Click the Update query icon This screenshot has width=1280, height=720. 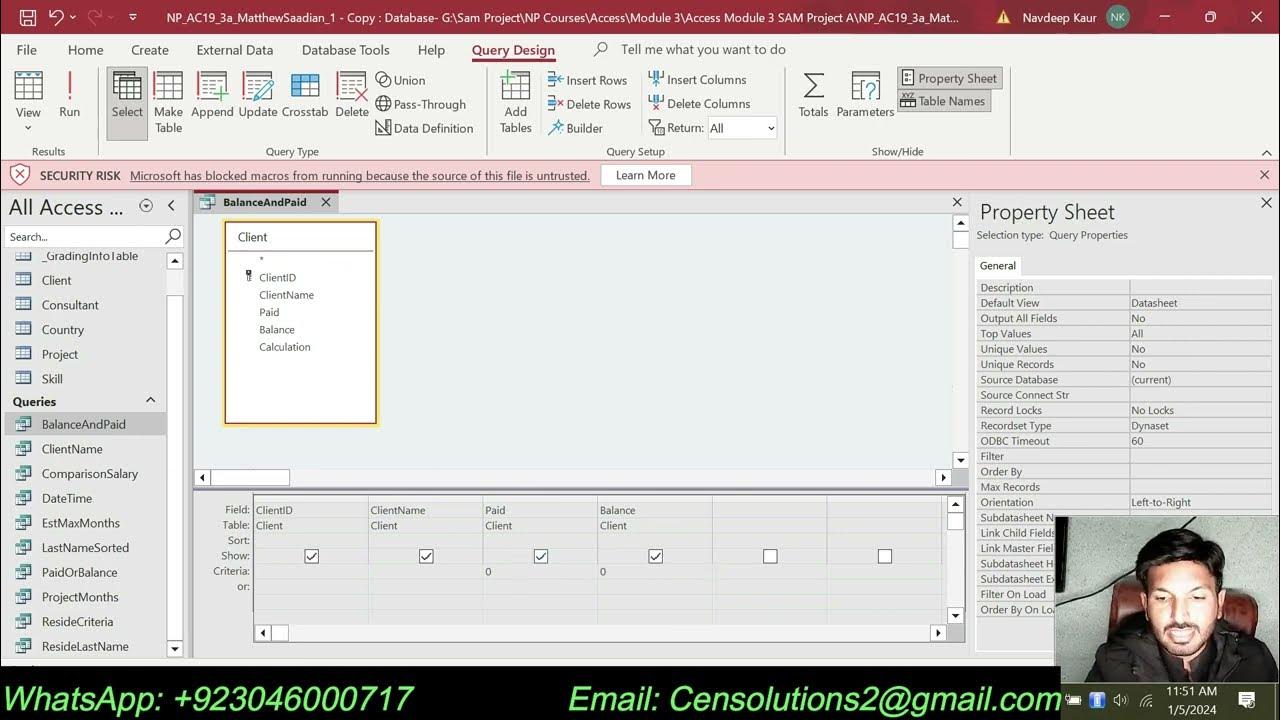(257, 96)
